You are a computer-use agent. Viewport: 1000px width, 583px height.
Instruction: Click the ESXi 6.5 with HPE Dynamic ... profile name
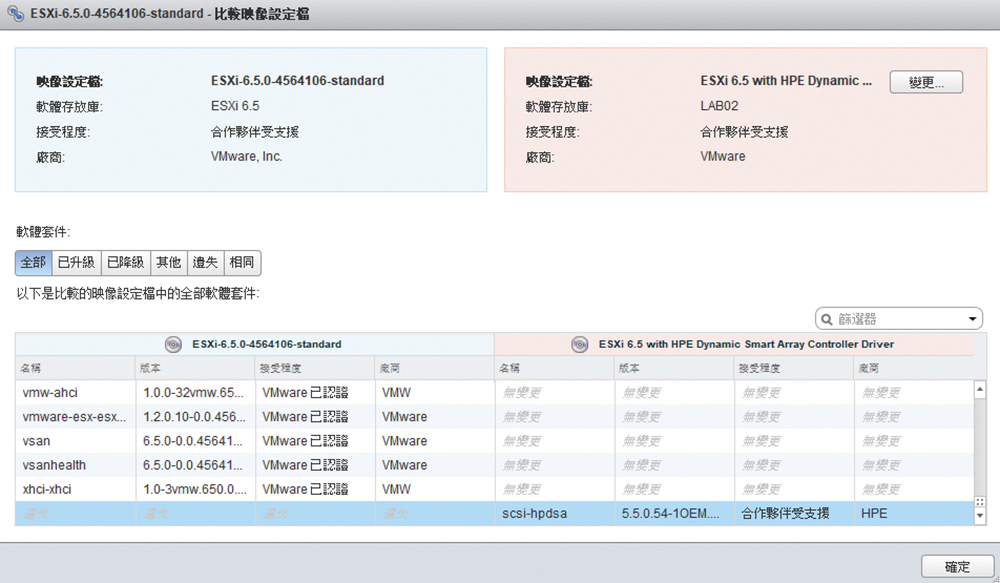(786, 81)
